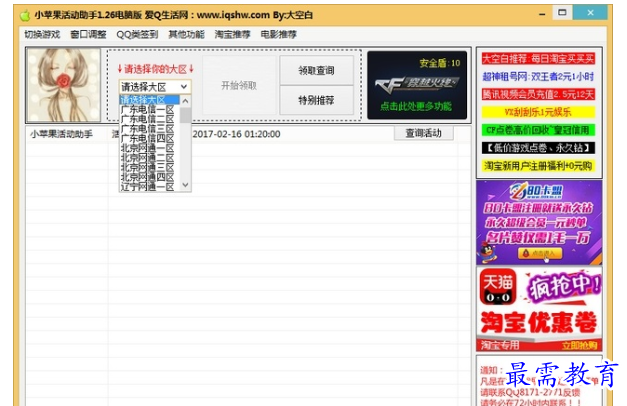The image size is (627, 406).
Task: Open the 腾讯视频会员充值 link
Action: point(538,94)
